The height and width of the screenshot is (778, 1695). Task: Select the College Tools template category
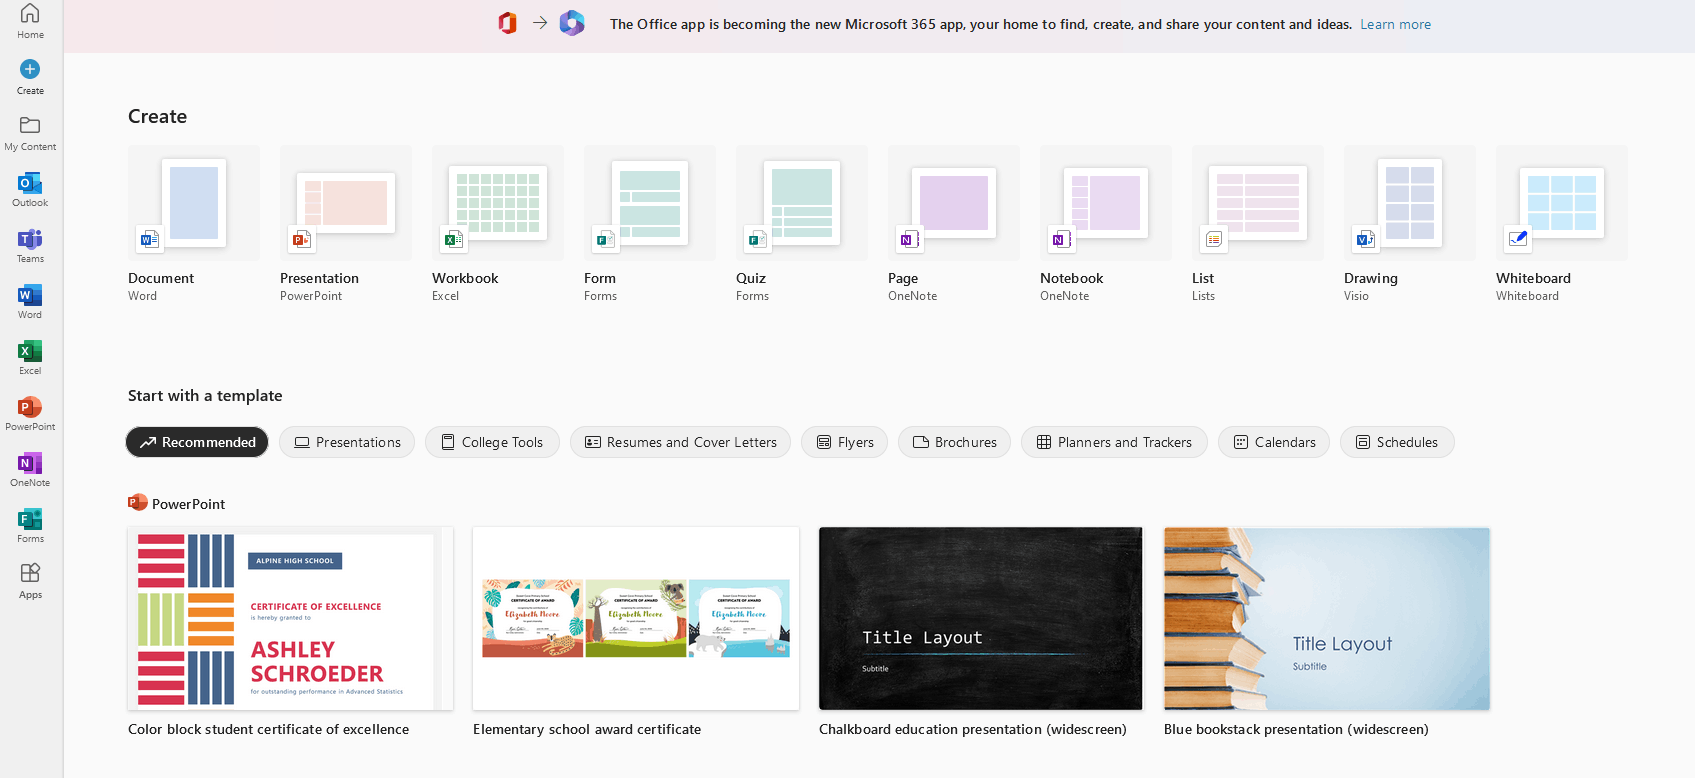click(492, 442)
